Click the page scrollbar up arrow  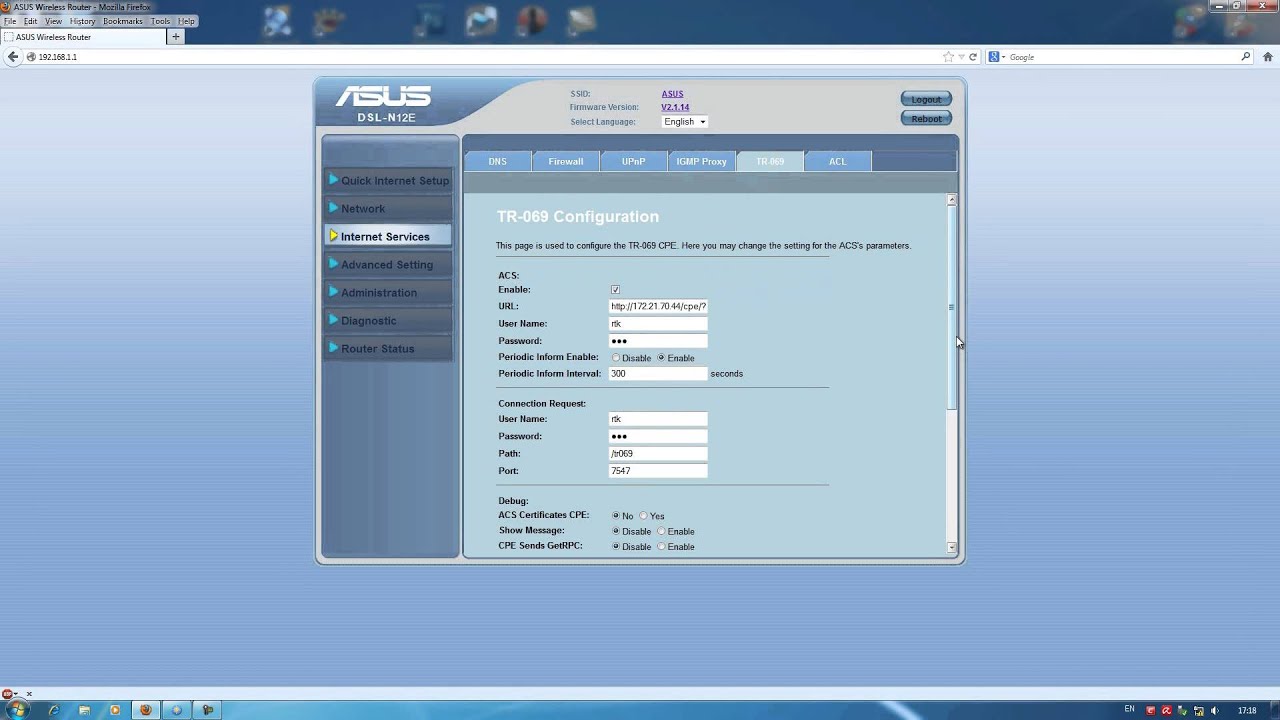(x=952, y=200)
